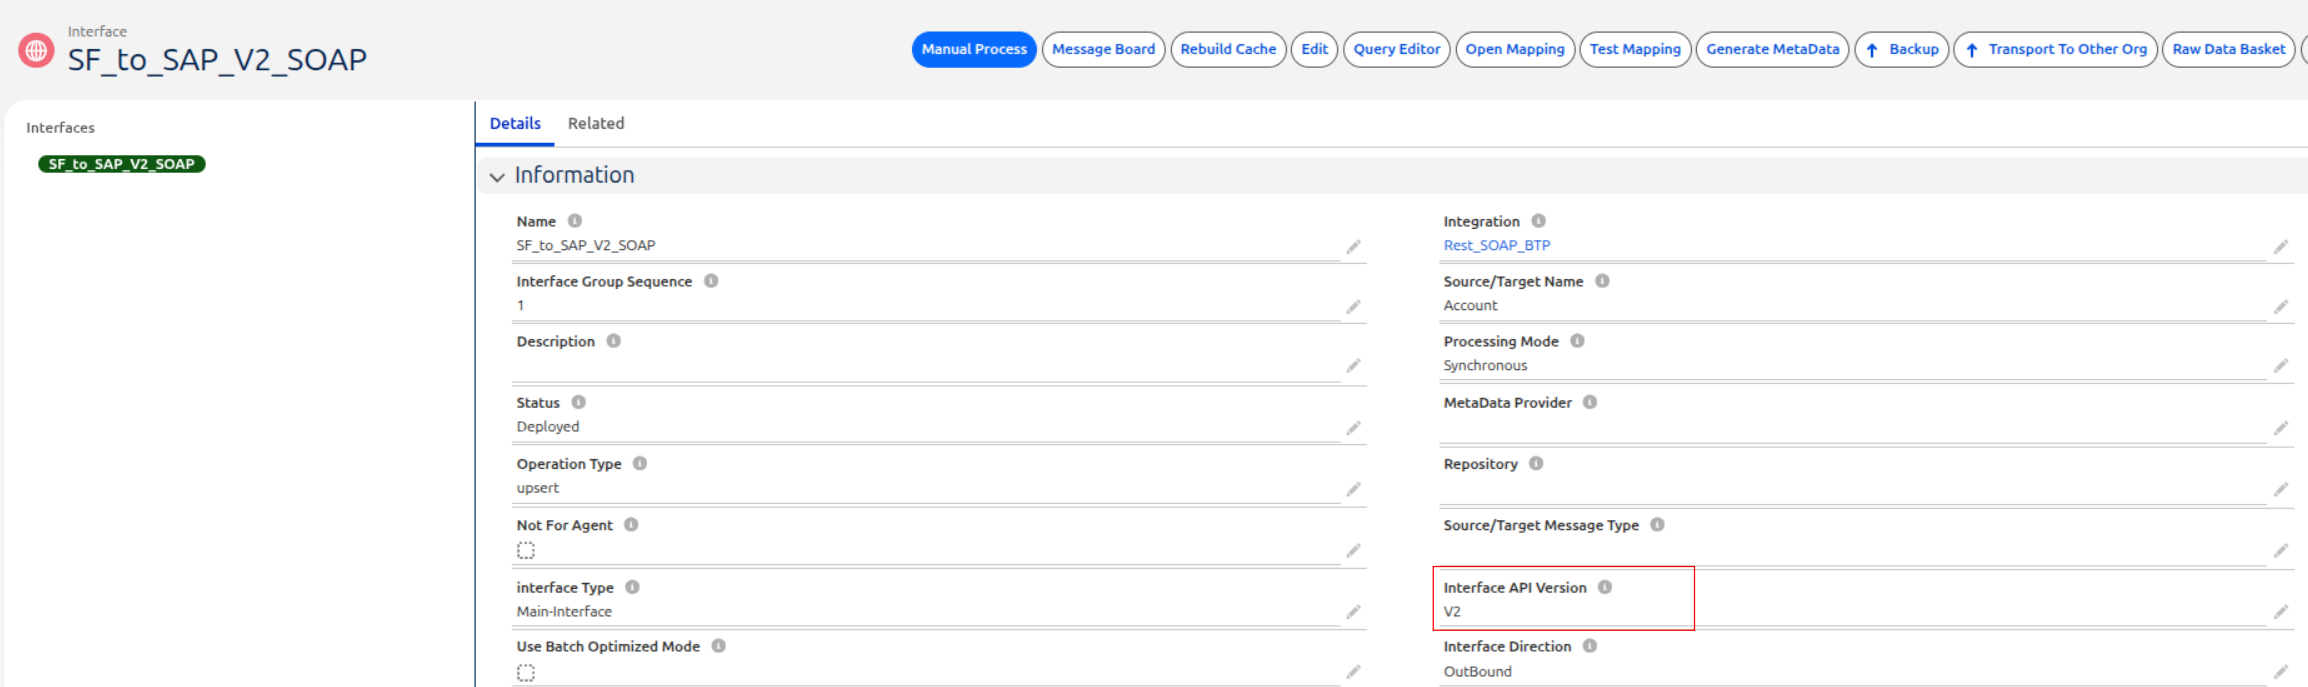Click the Interface globe icon beside the title
This screenshot has height=687, width=2308.
point(36,50)
